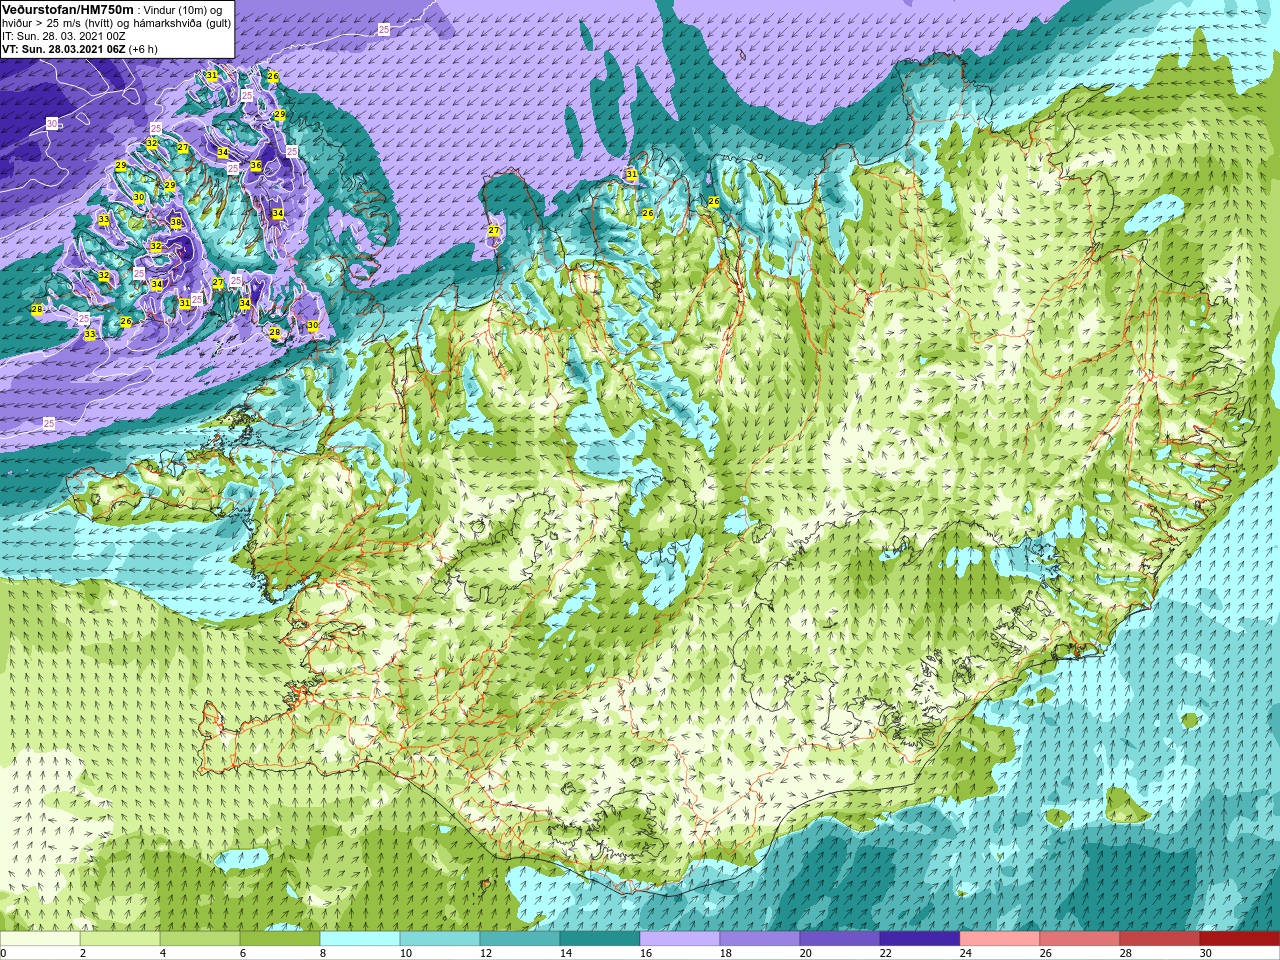Click the '(+6 h)' forecast offset text
The image size is (1280, 960).
[x=143, y=49]
